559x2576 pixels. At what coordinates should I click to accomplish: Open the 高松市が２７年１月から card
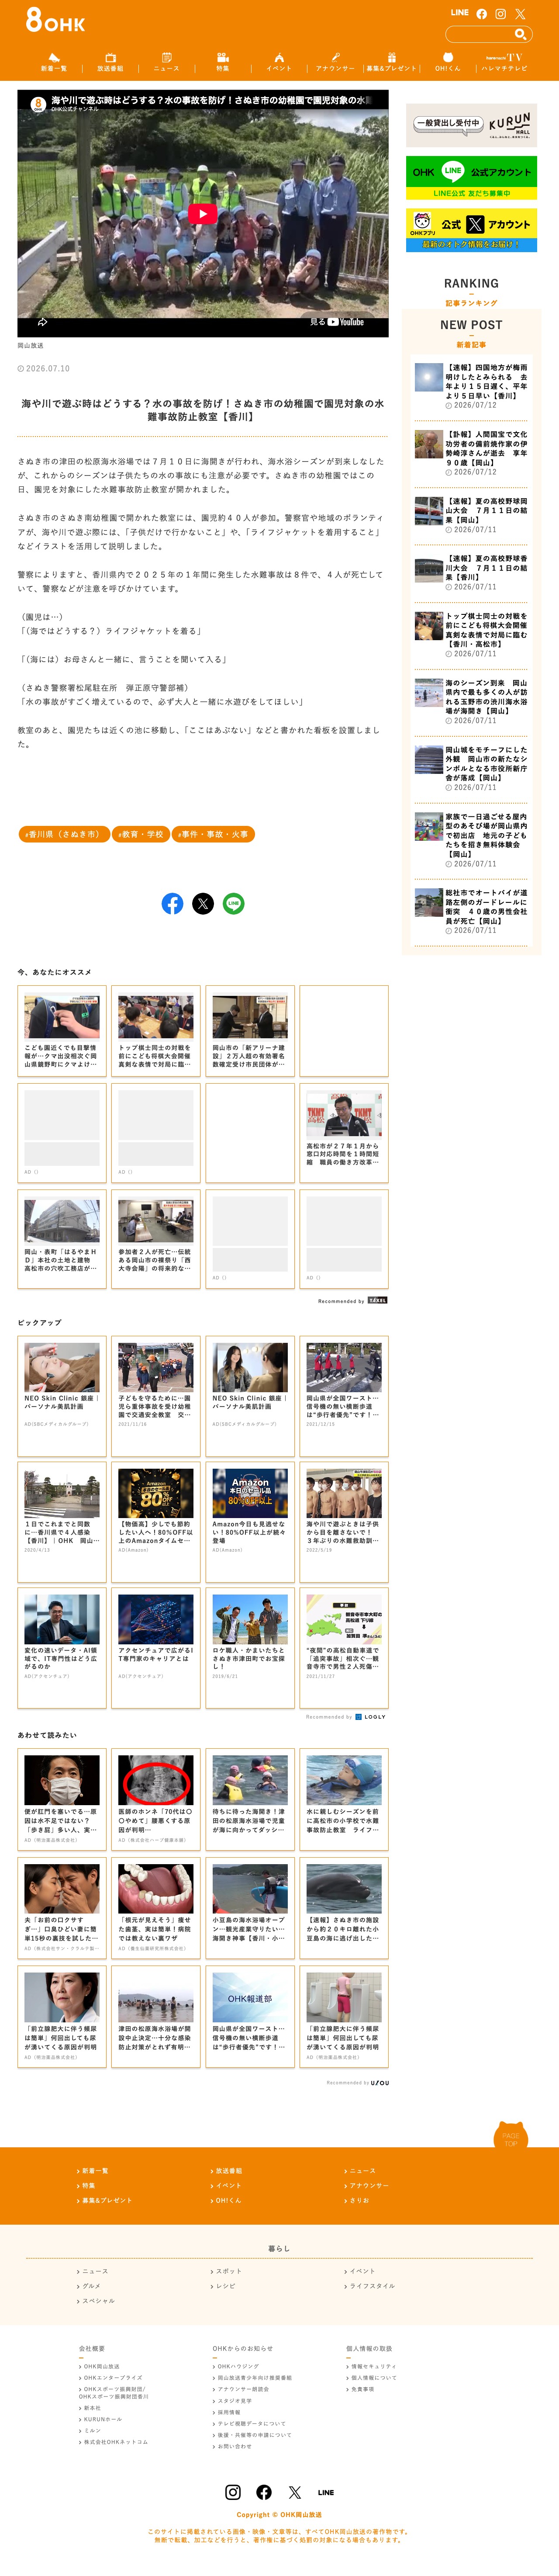tap(344, 1133)
